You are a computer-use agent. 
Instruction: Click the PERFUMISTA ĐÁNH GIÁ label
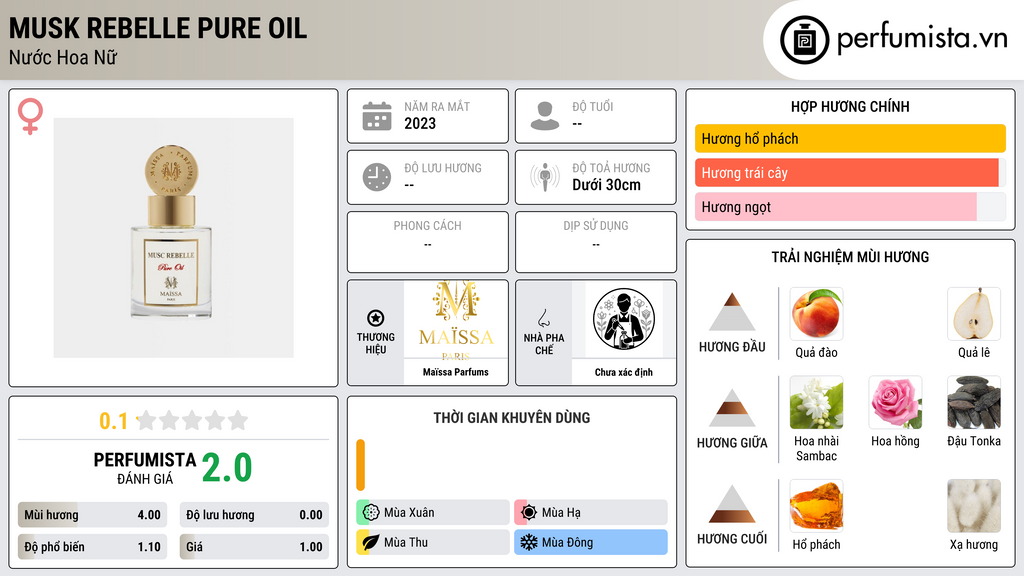tap(145, 468)
